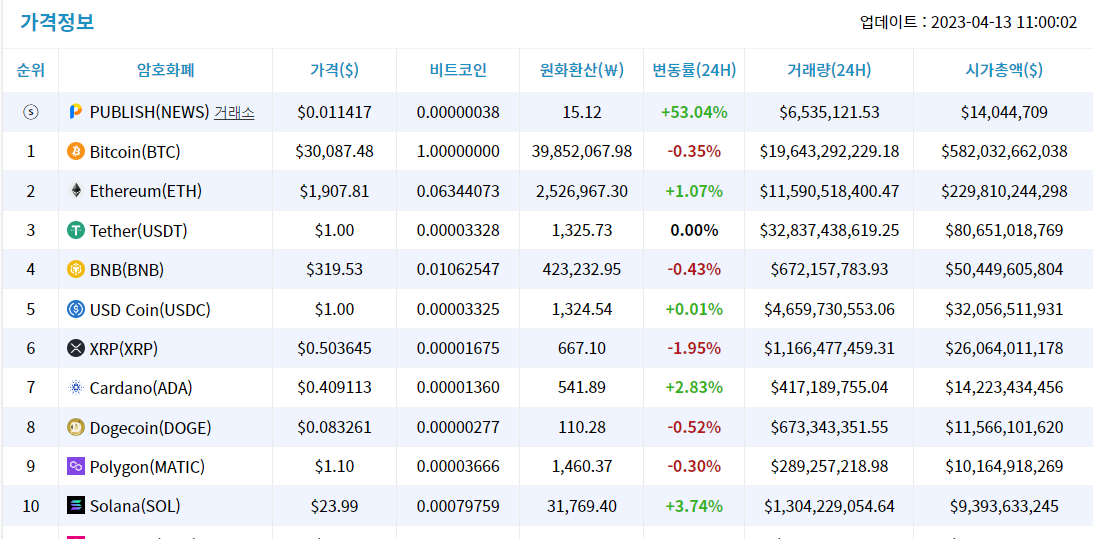
Task: Click the PUBLISH coin logo icon
Action: click(x=75, y=112)
